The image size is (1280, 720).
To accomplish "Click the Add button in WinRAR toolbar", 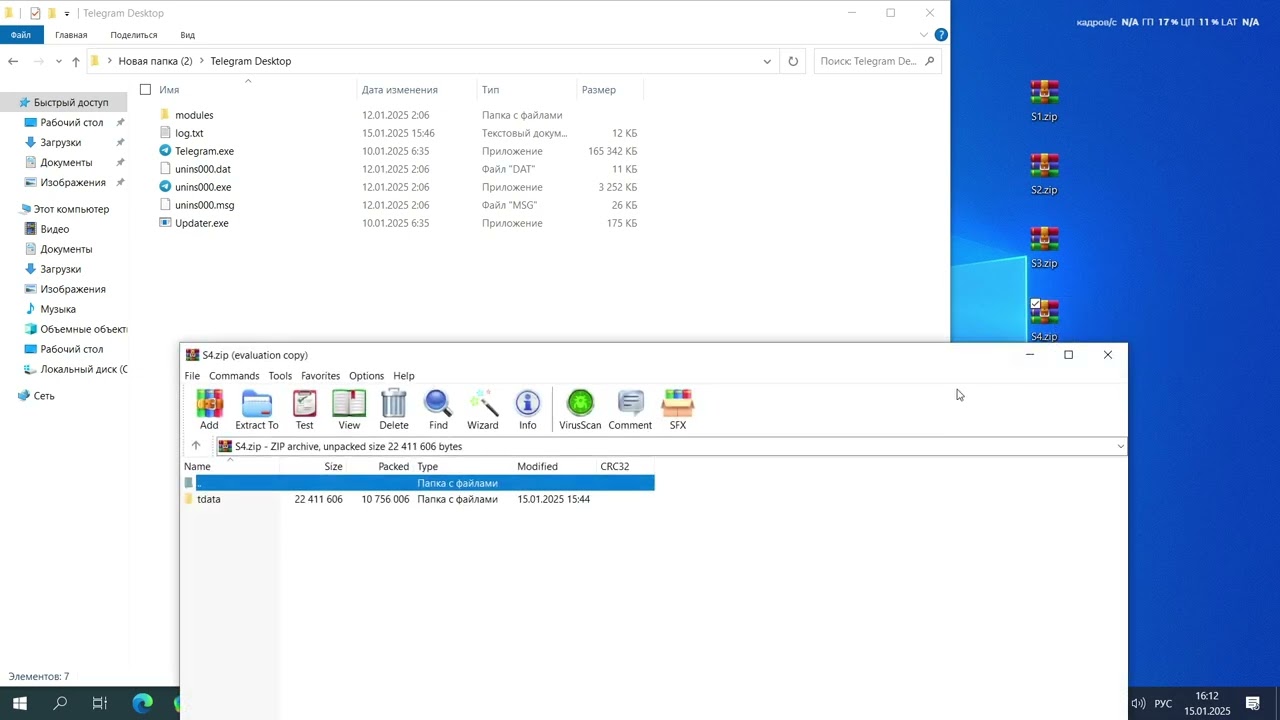I will [209, 410].
